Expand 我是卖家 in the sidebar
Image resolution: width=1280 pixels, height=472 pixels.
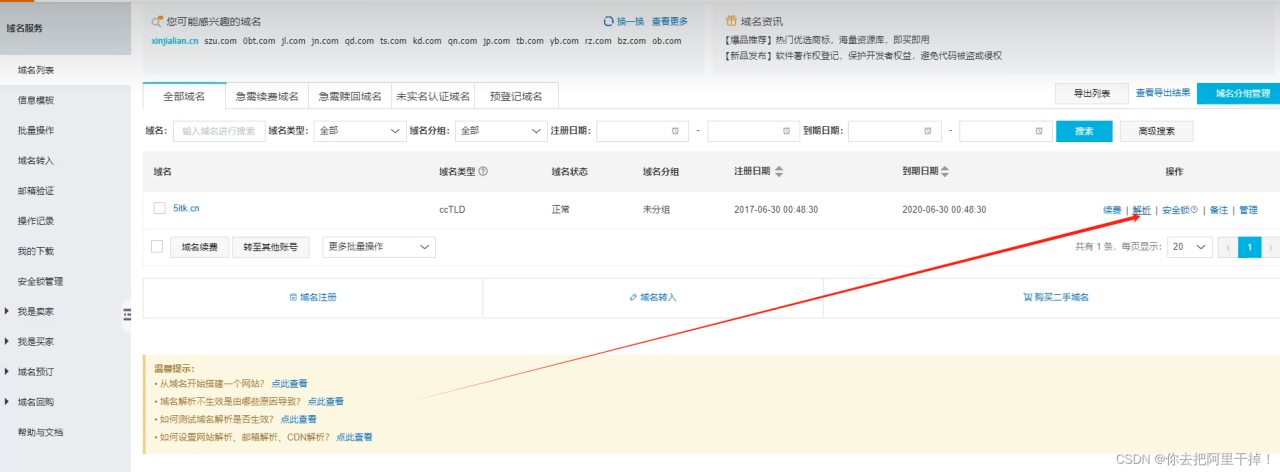click(35, 312)
